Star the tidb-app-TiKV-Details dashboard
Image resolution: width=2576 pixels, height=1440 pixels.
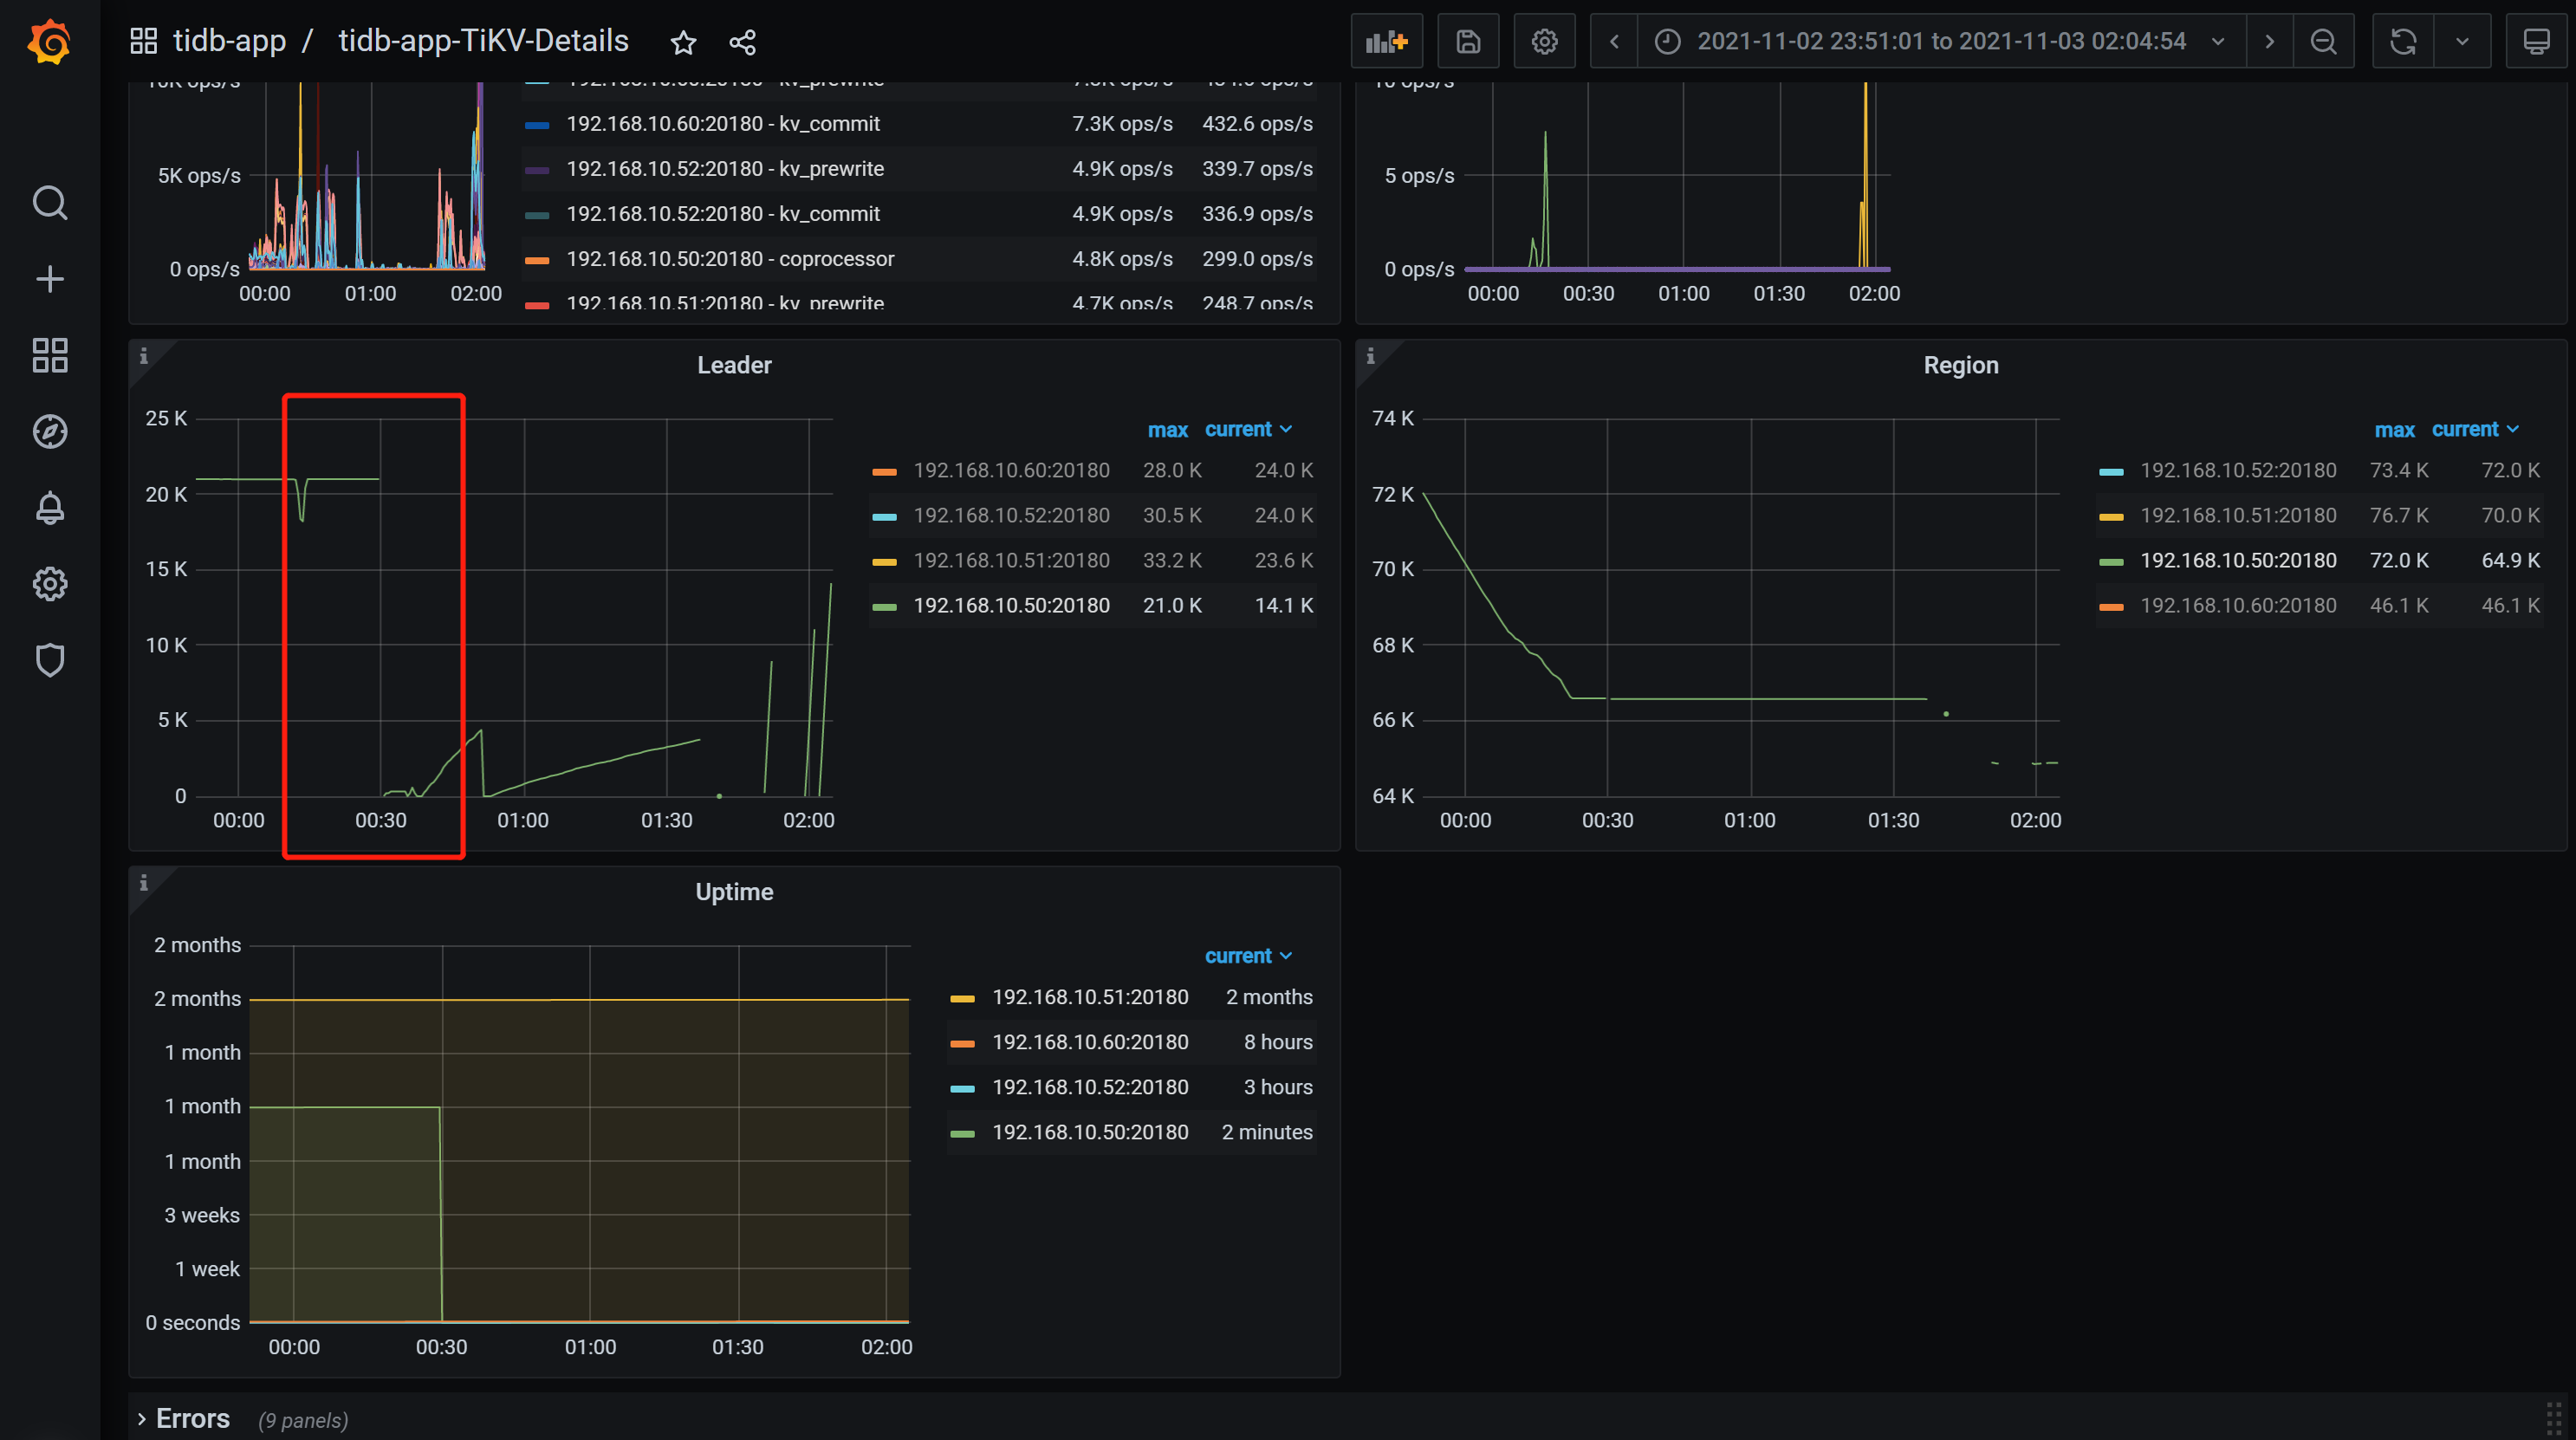pyautogui.click(x=683, y=42)
